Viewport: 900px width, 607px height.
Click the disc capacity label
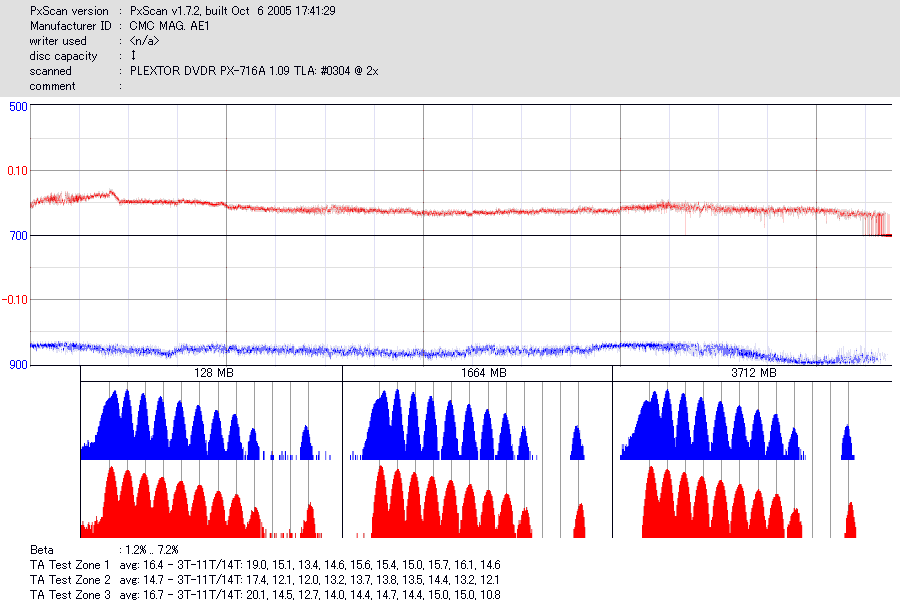tap(63, 56)
